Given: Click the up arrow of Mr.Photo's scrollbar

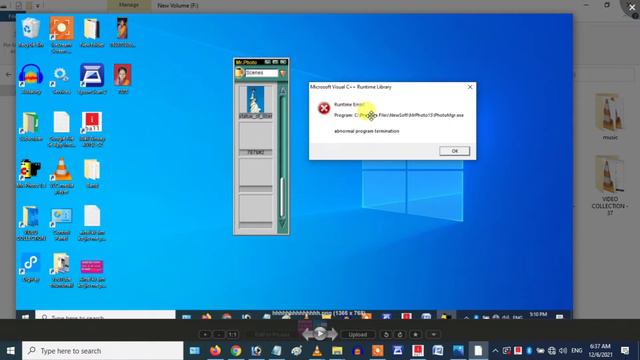Looking at the screenshot, I should click(x=283, y=91).
